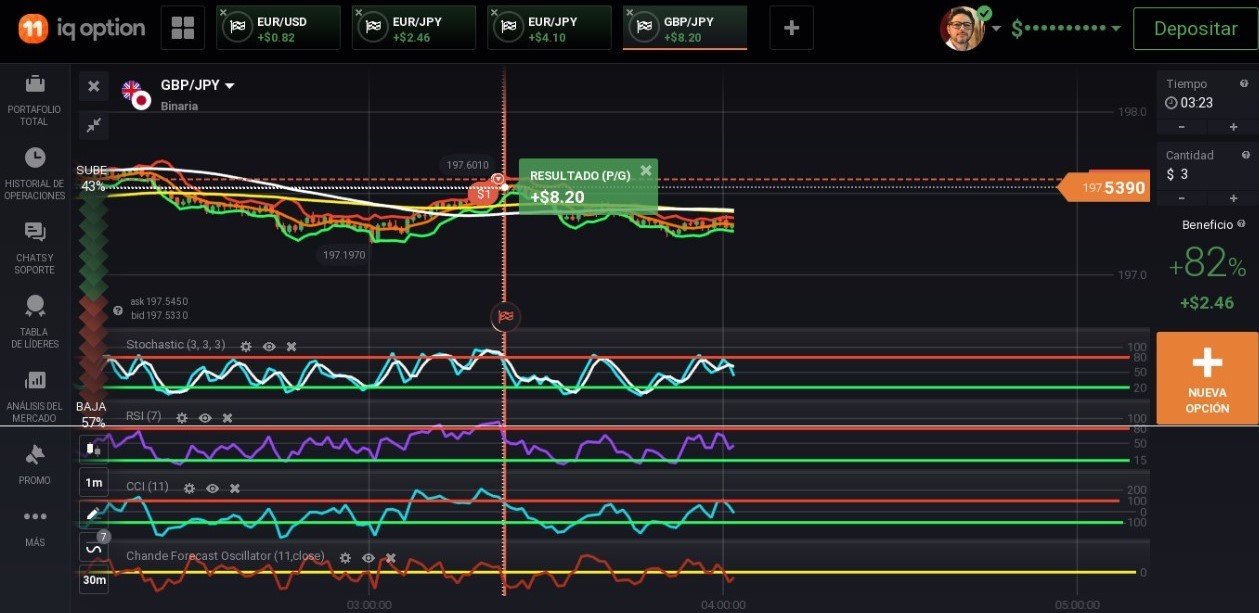Screen dimensions: 1259x613
Task: Switch to the EUR/USD +$0.82 tab
Action: click(x=278, y=28)
